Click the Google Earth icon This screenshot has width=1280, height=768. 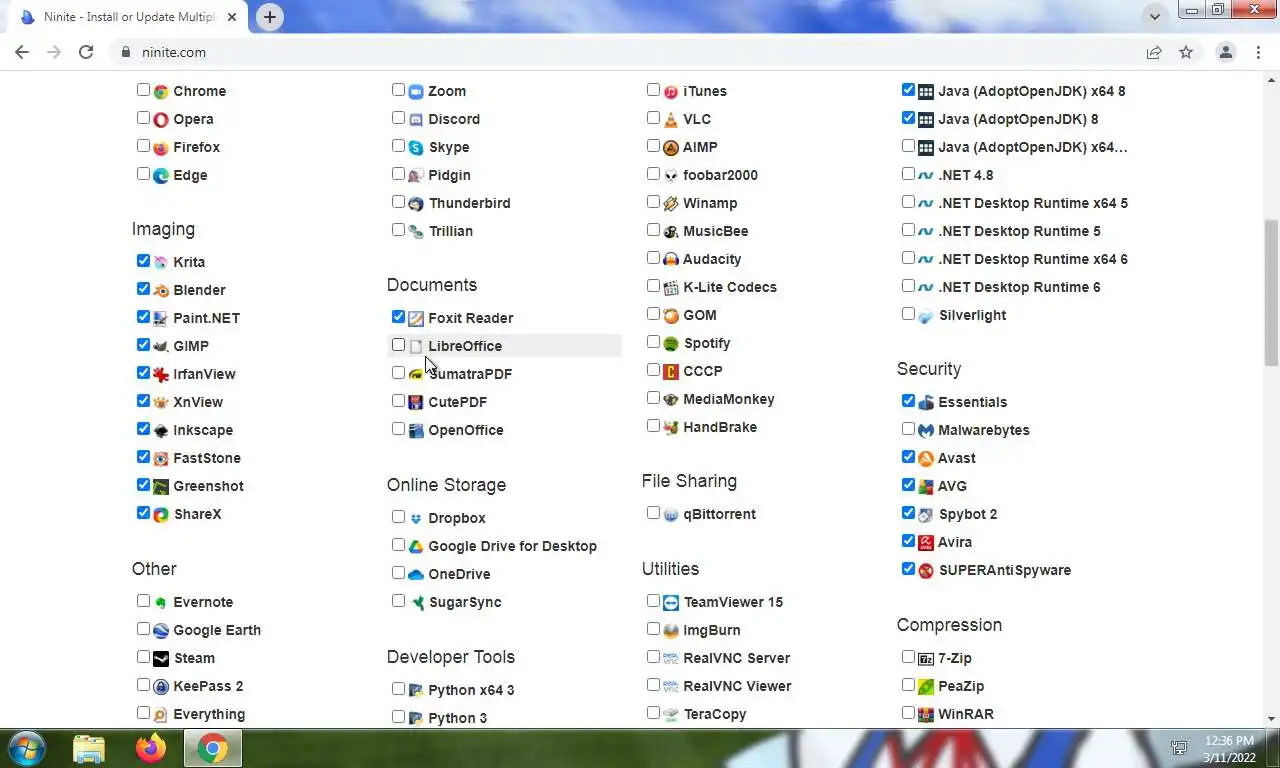point(161,630)
